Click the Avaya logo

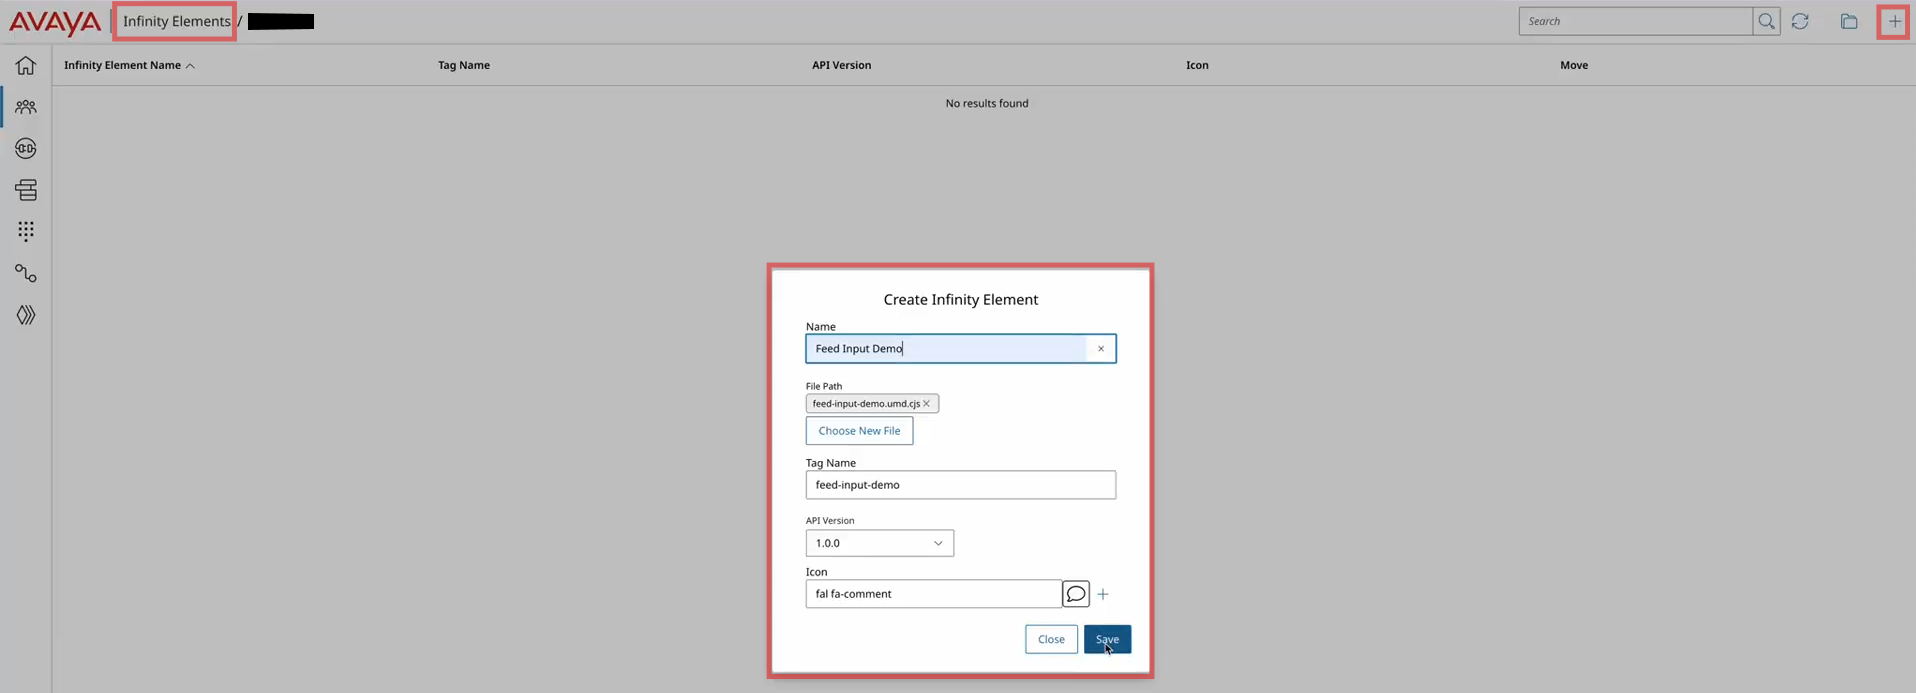point(55,21)
